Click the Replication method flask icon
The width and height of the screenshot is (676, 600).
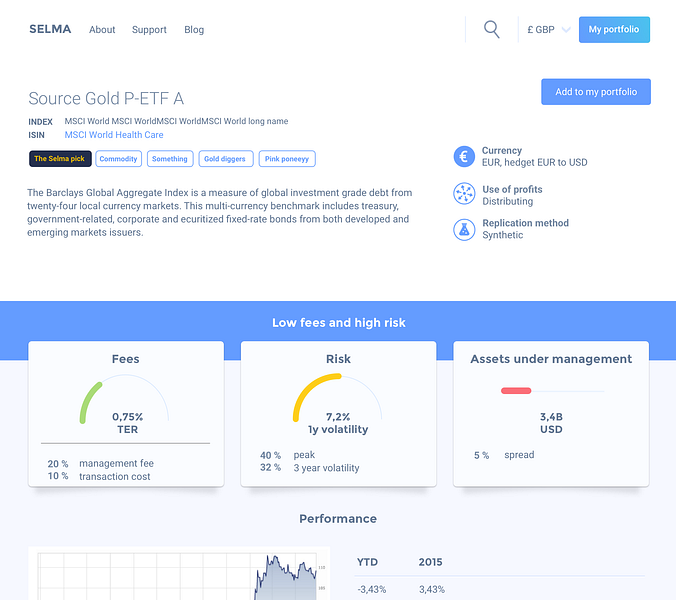pos(464,229)
